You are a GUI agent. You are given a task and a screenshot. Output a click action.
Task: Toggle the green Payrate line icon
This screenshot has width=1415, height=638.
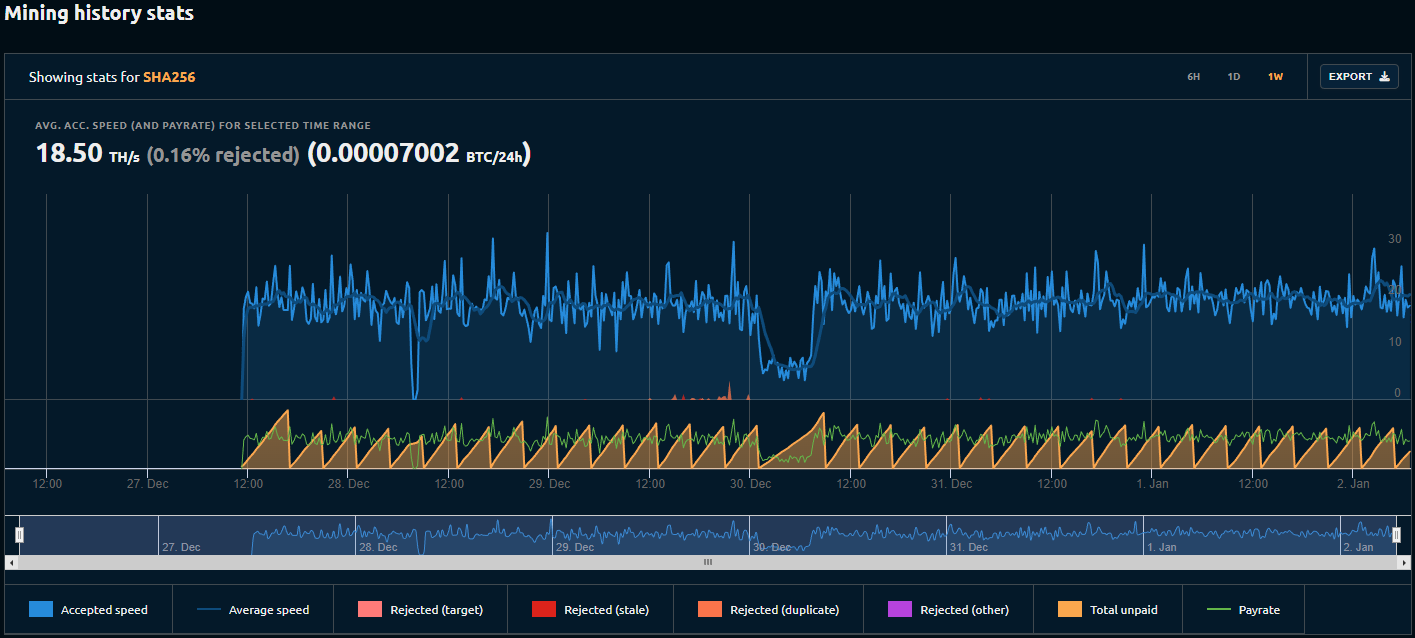[x=1219, y=610]
